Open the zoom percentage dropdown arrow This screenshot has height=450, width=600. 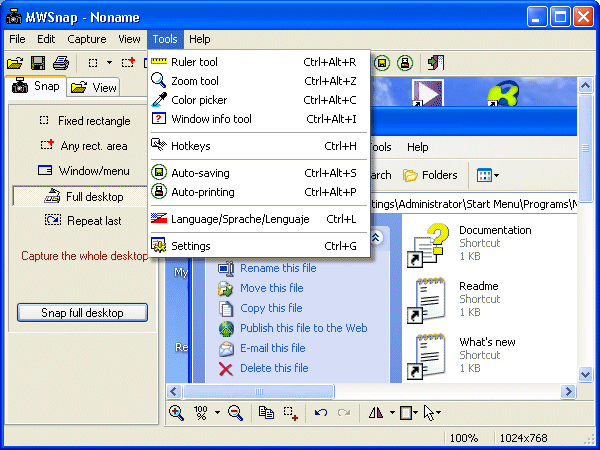[217, 412]
